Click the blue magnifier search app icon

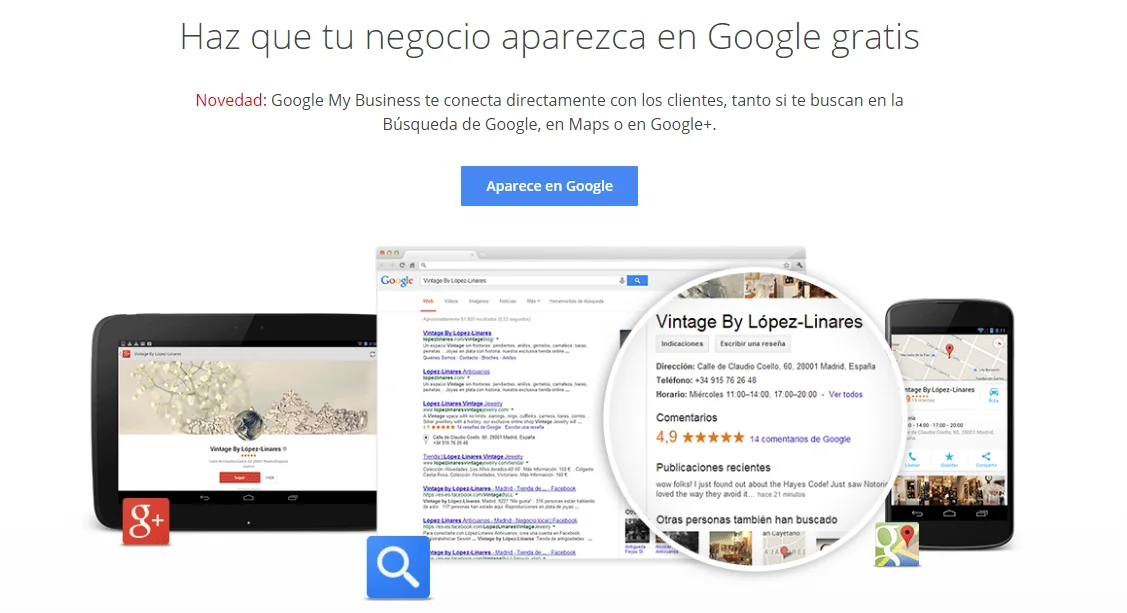[398, 567]
